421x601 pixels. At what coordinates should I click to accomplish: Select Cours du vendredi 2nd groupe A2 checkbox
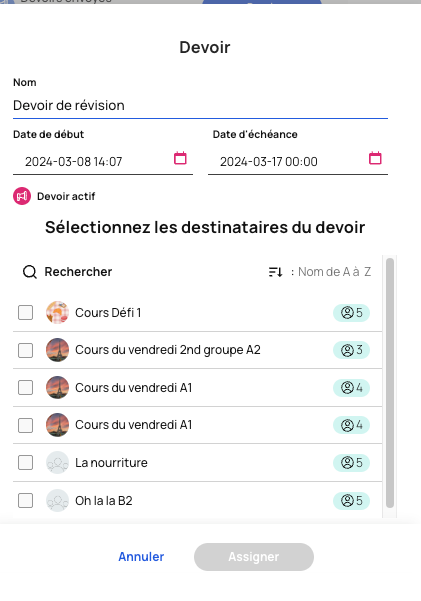25,350
